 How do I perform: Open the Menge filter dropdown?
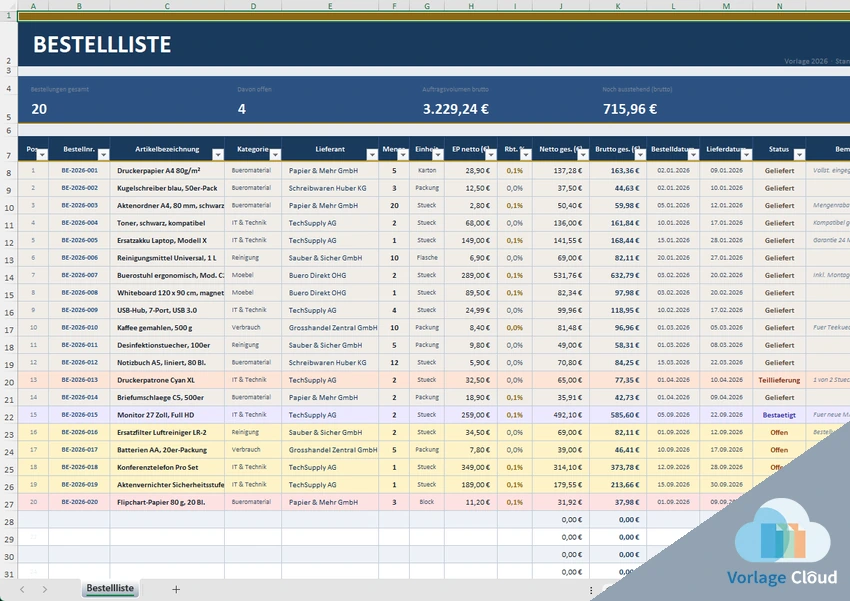(403, 155)
